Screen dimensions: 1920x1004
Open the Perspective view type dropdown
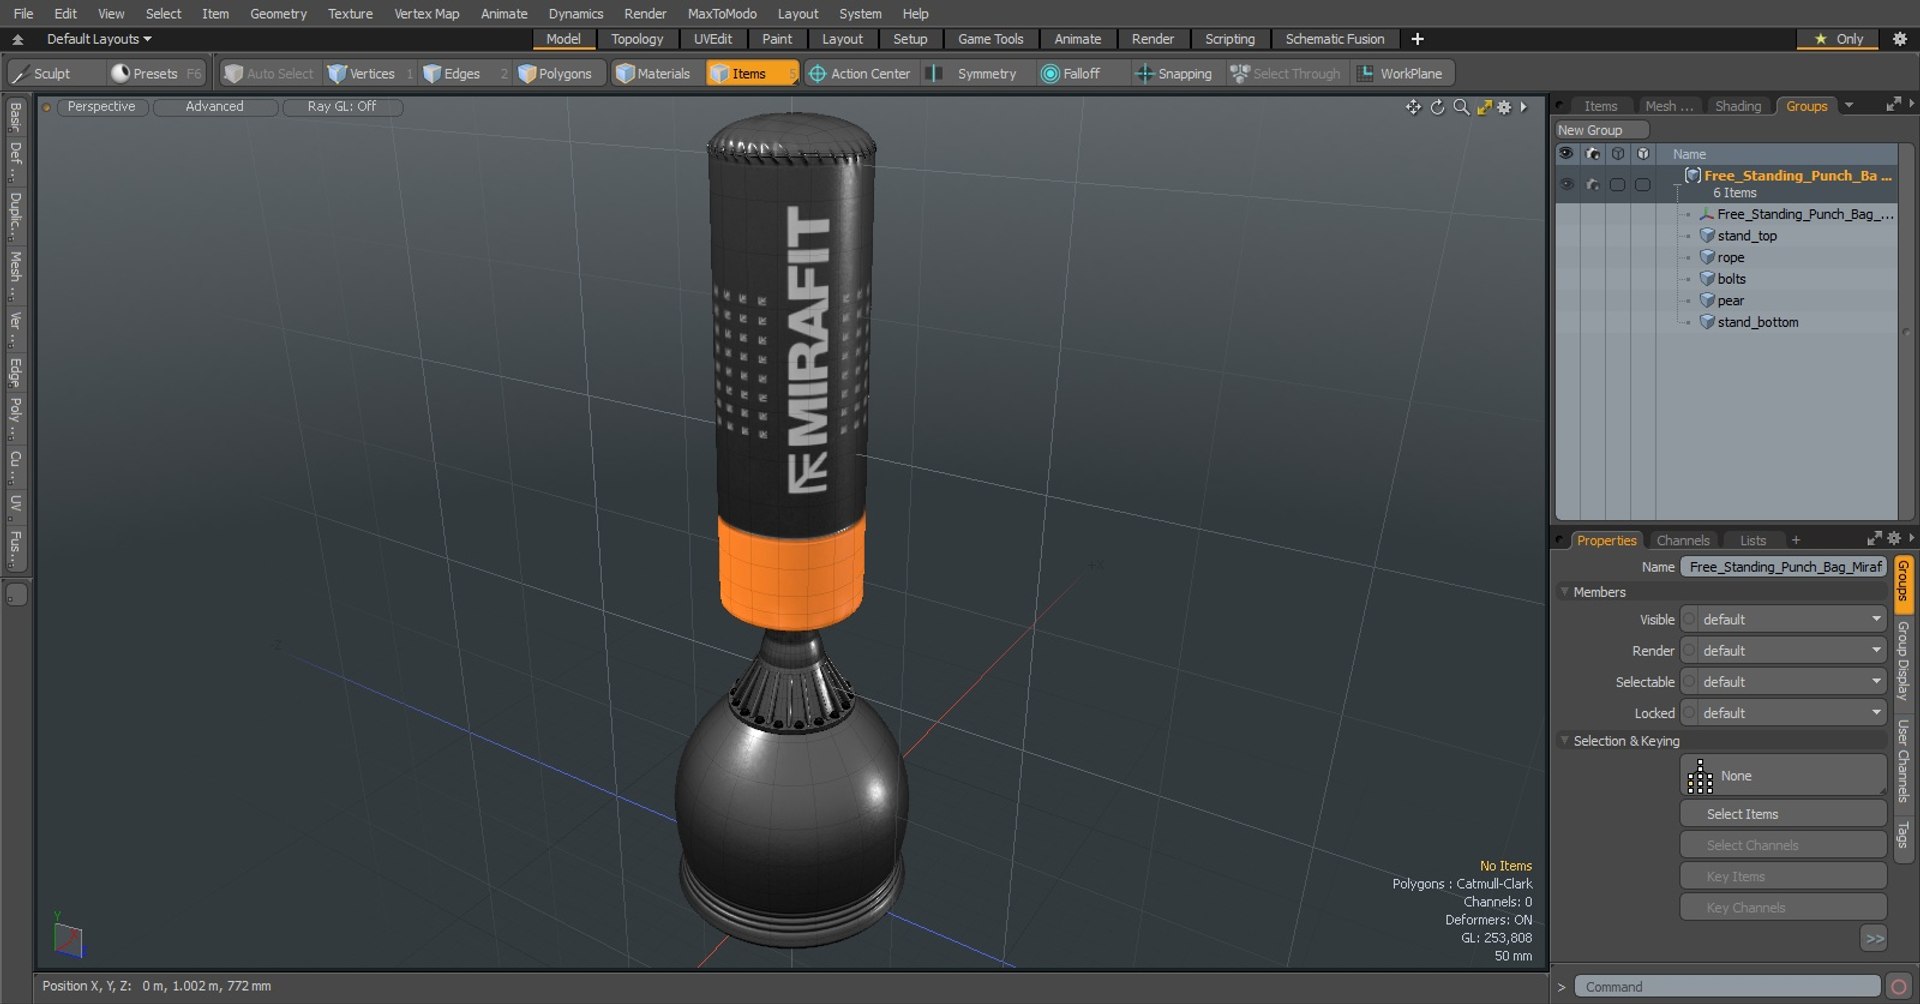(101, 106)
